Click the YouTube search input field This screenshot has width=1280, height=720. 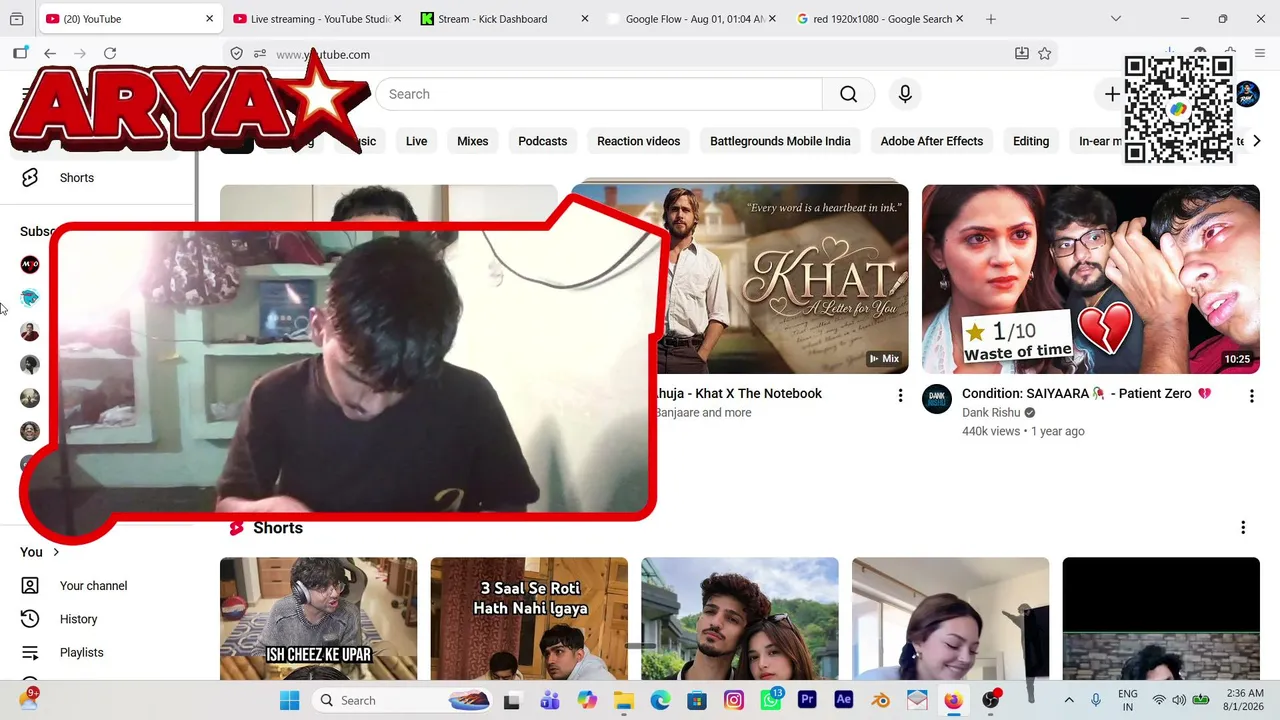point(599,94)
